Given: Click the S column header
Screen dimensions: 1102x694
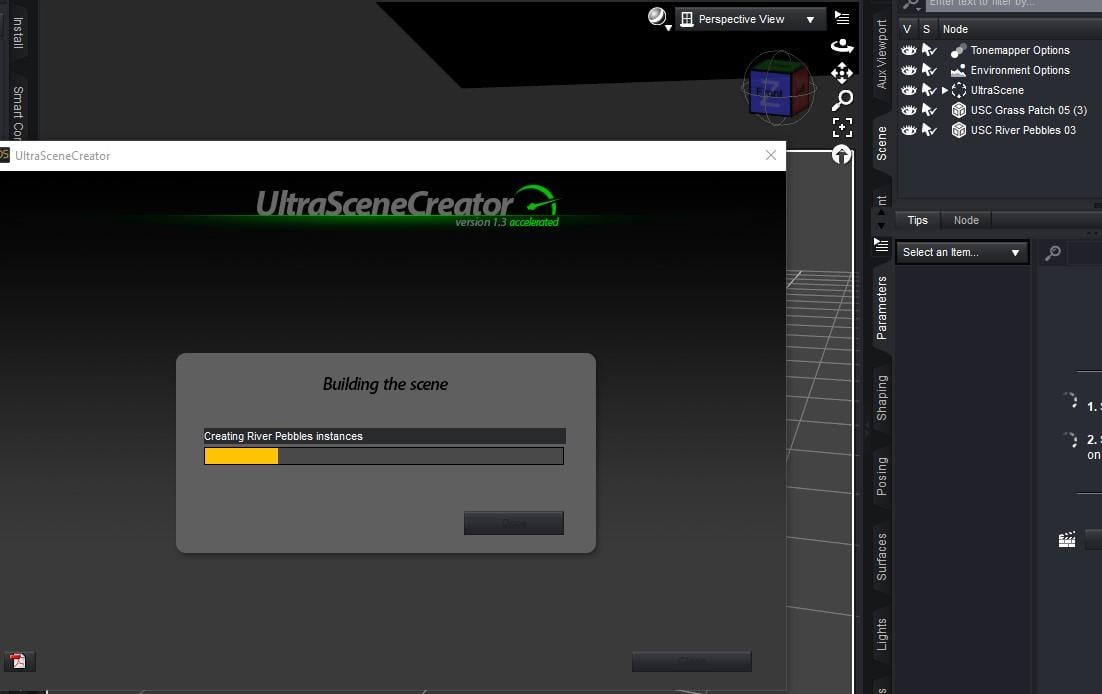Looking at the screenshot, I should [x=926, y=29].
